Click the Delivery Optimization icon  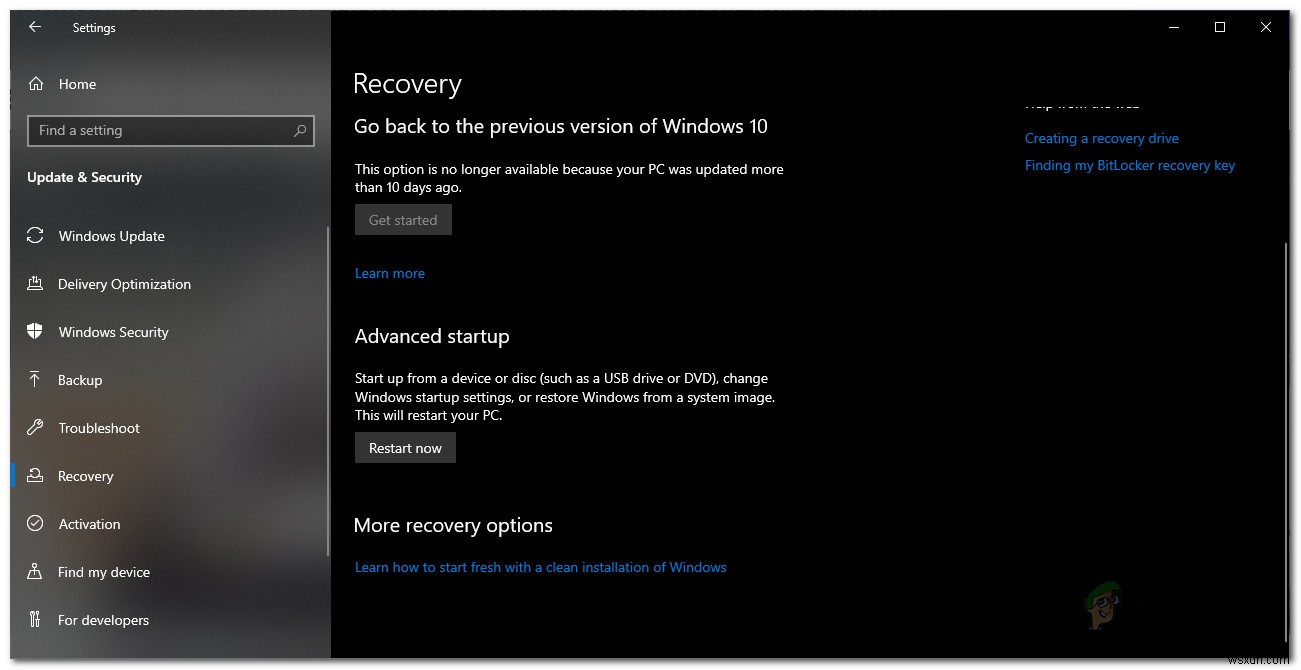pyautogui.click(x=36, y=284)
